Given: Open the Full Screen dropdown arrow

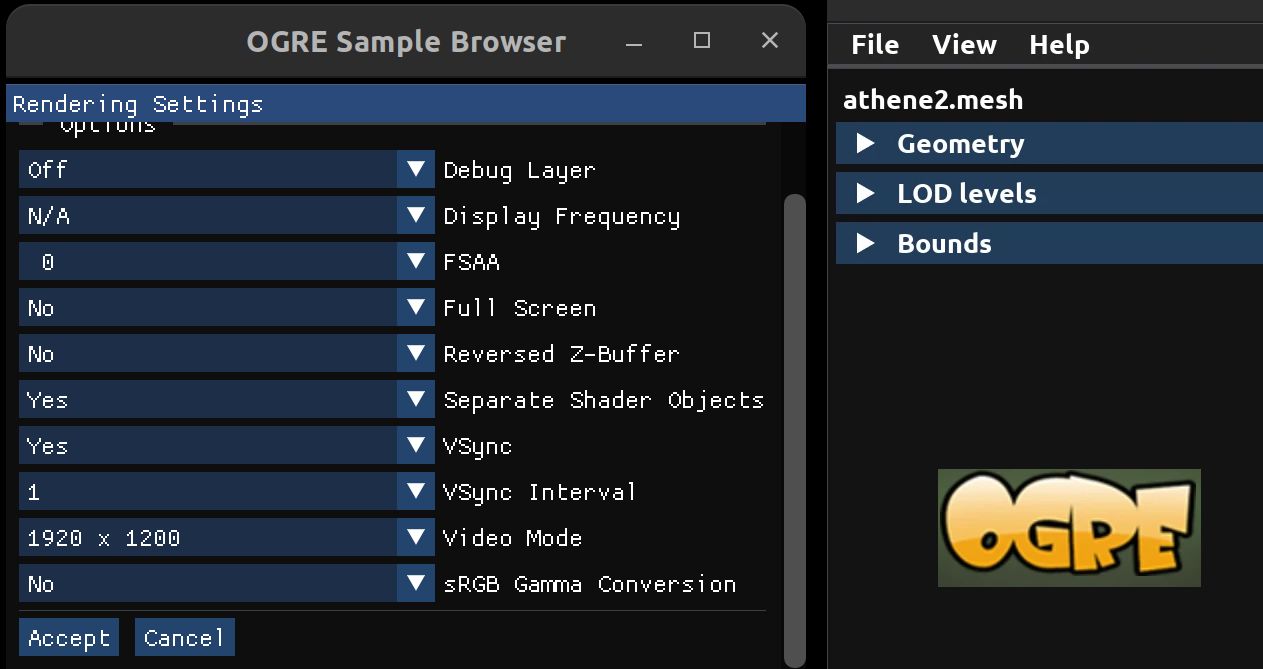Looking at the screenshot, I should [x=416, y=308].
